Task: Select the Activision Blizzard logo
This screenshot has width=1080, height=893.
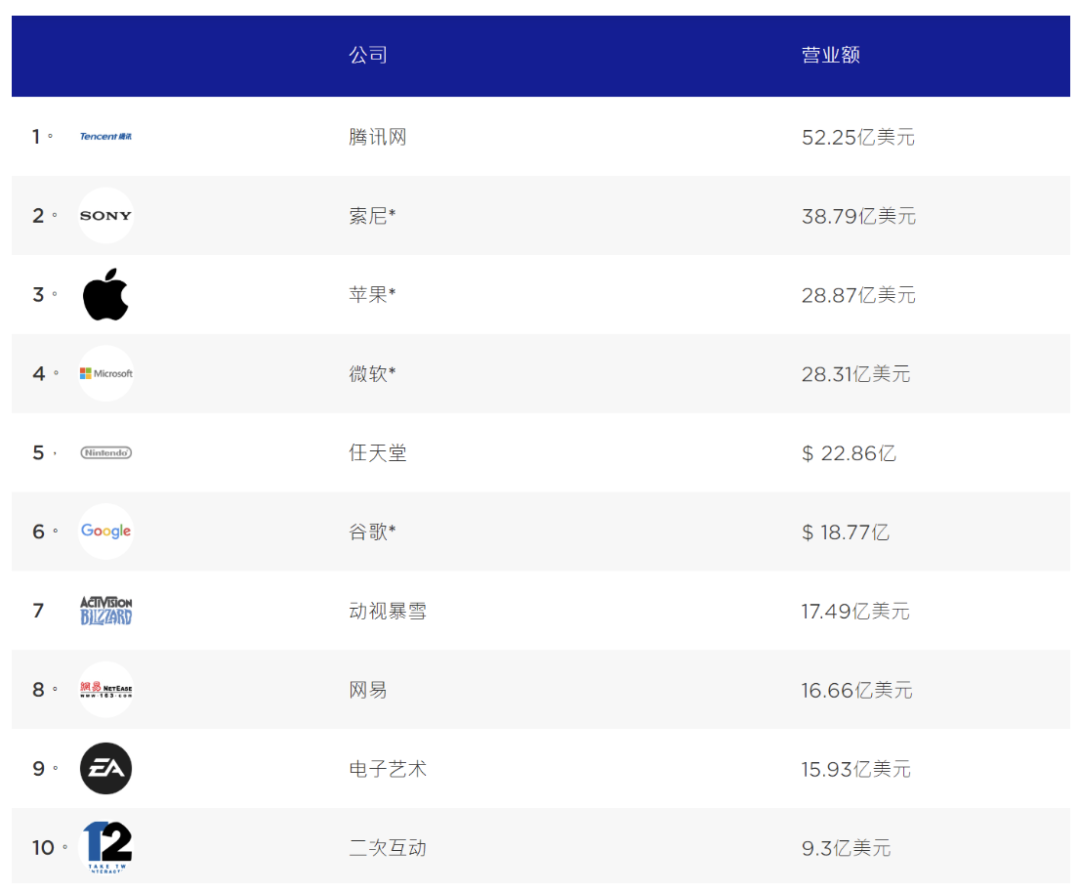Action: click(x=106, y=610)
